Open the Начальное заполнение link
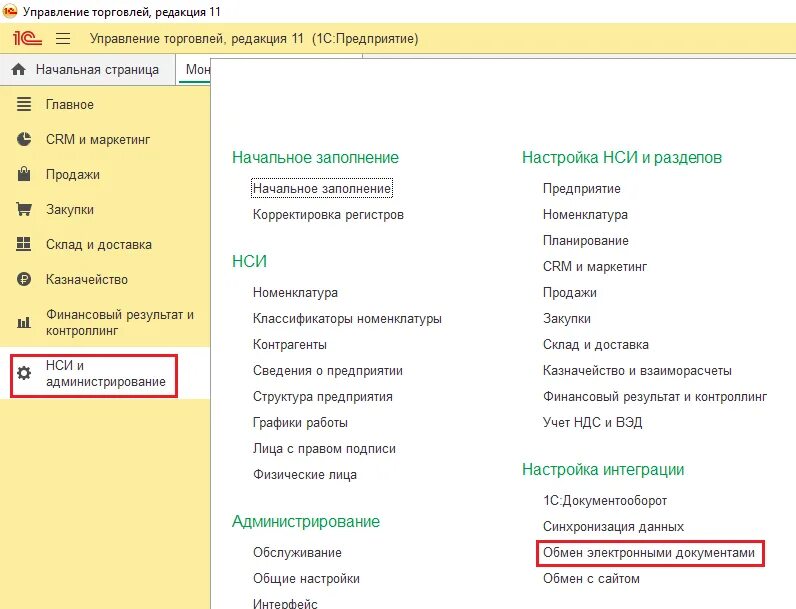 coord(322,188)
